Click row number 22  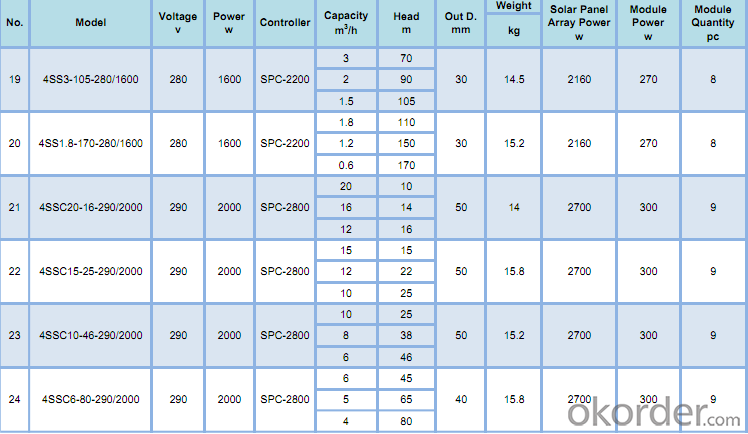(14, 271)
